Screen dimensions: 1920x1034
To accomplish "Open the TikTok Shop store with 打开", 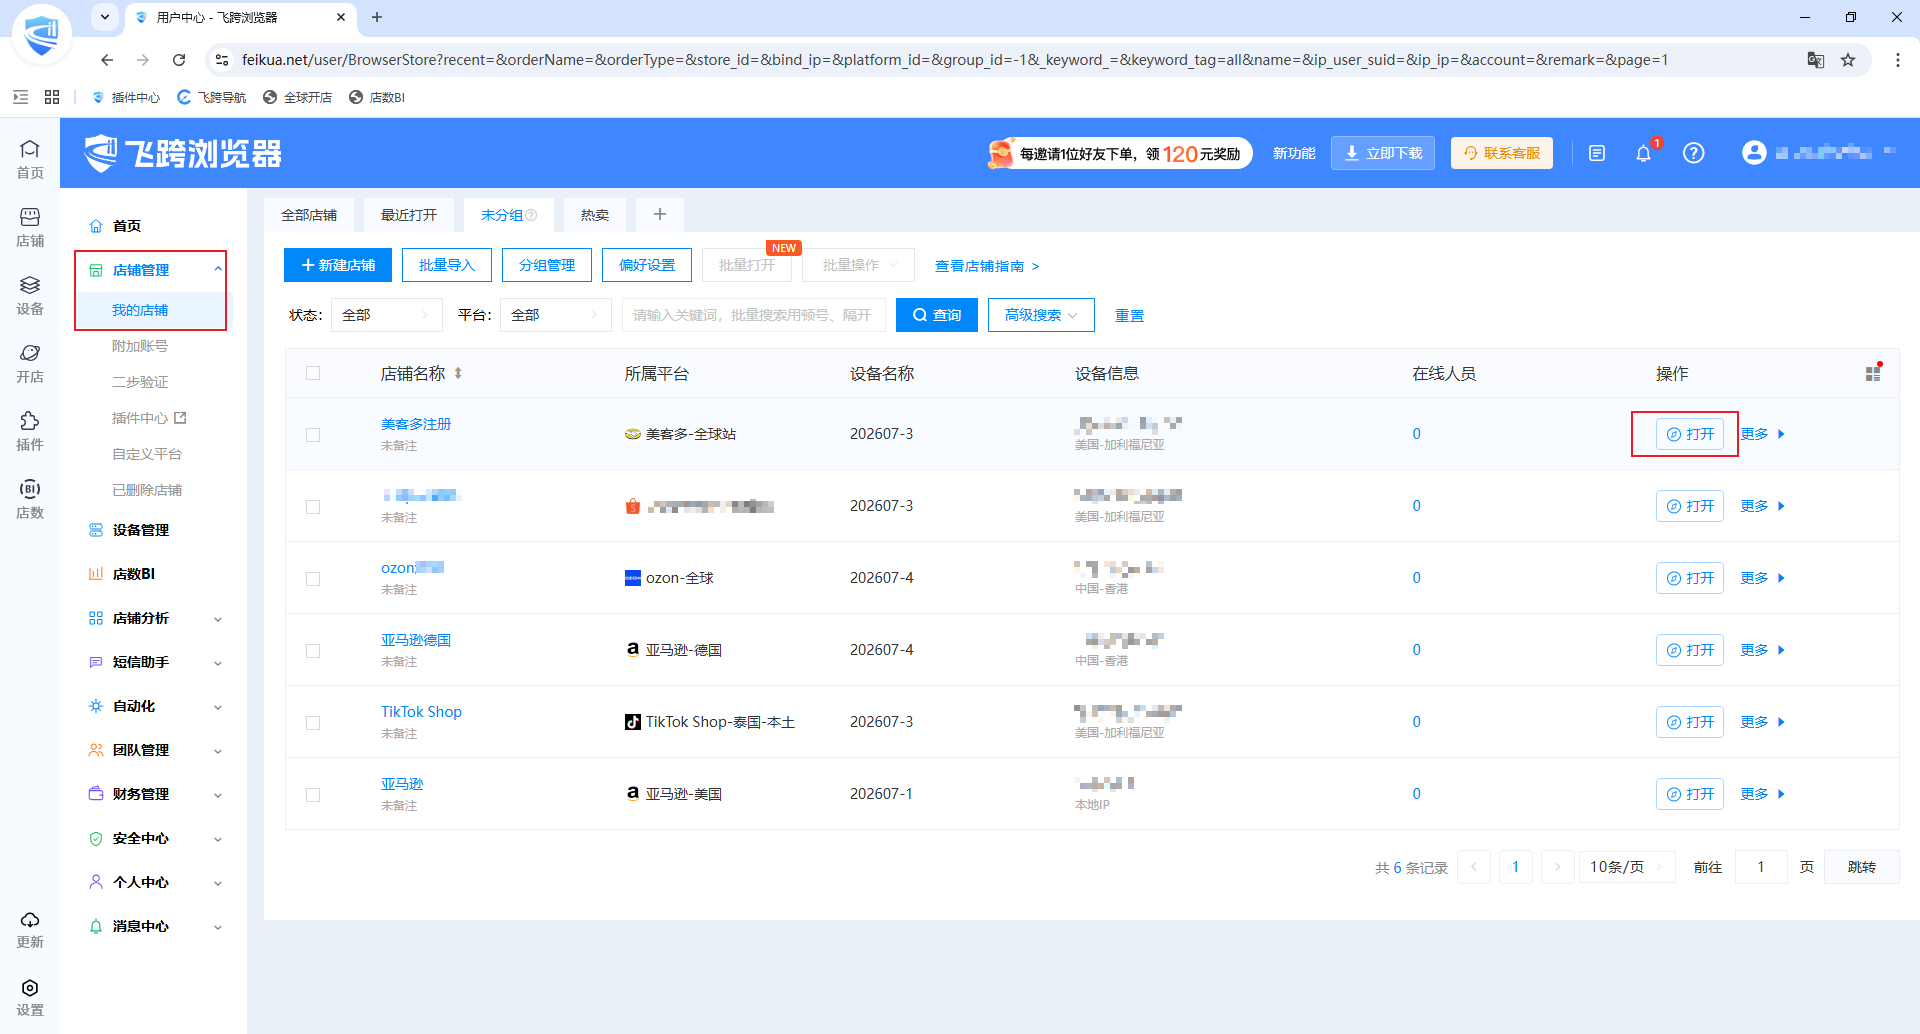I will tap(1690, 722).
